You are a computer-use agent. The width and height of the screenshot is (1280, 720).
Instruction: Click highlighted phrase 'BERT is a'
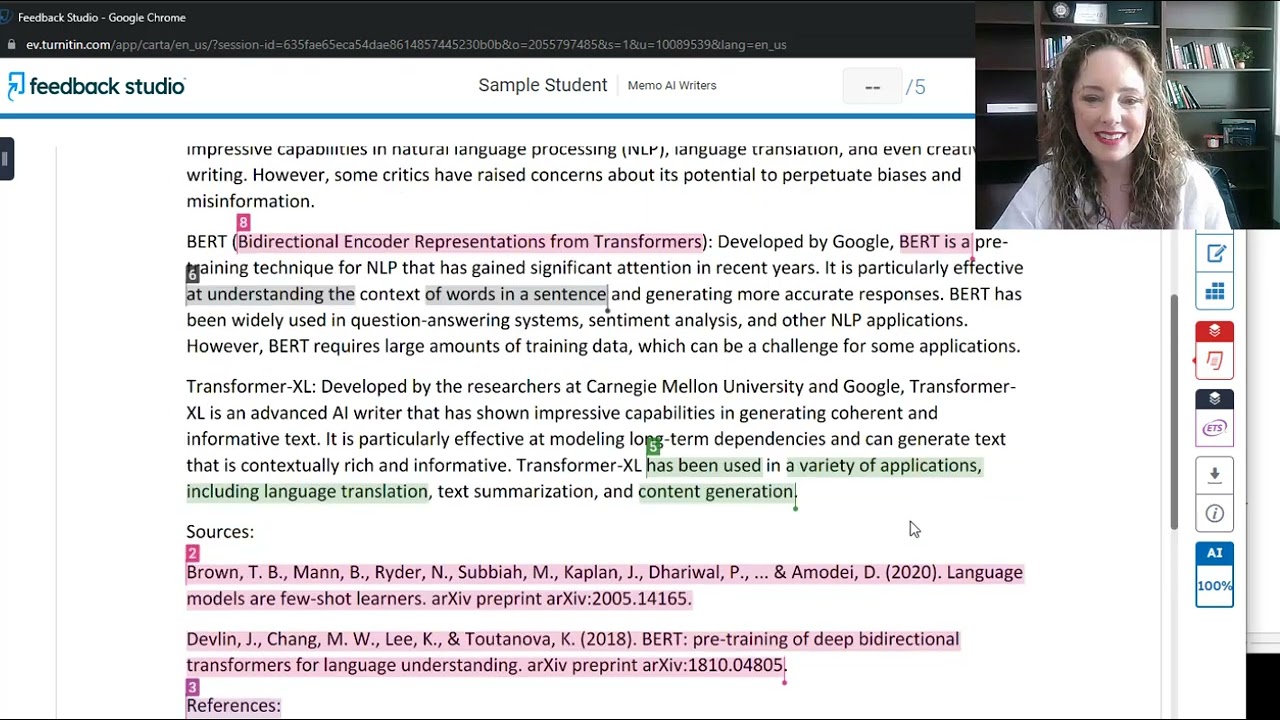pos(935,242)
